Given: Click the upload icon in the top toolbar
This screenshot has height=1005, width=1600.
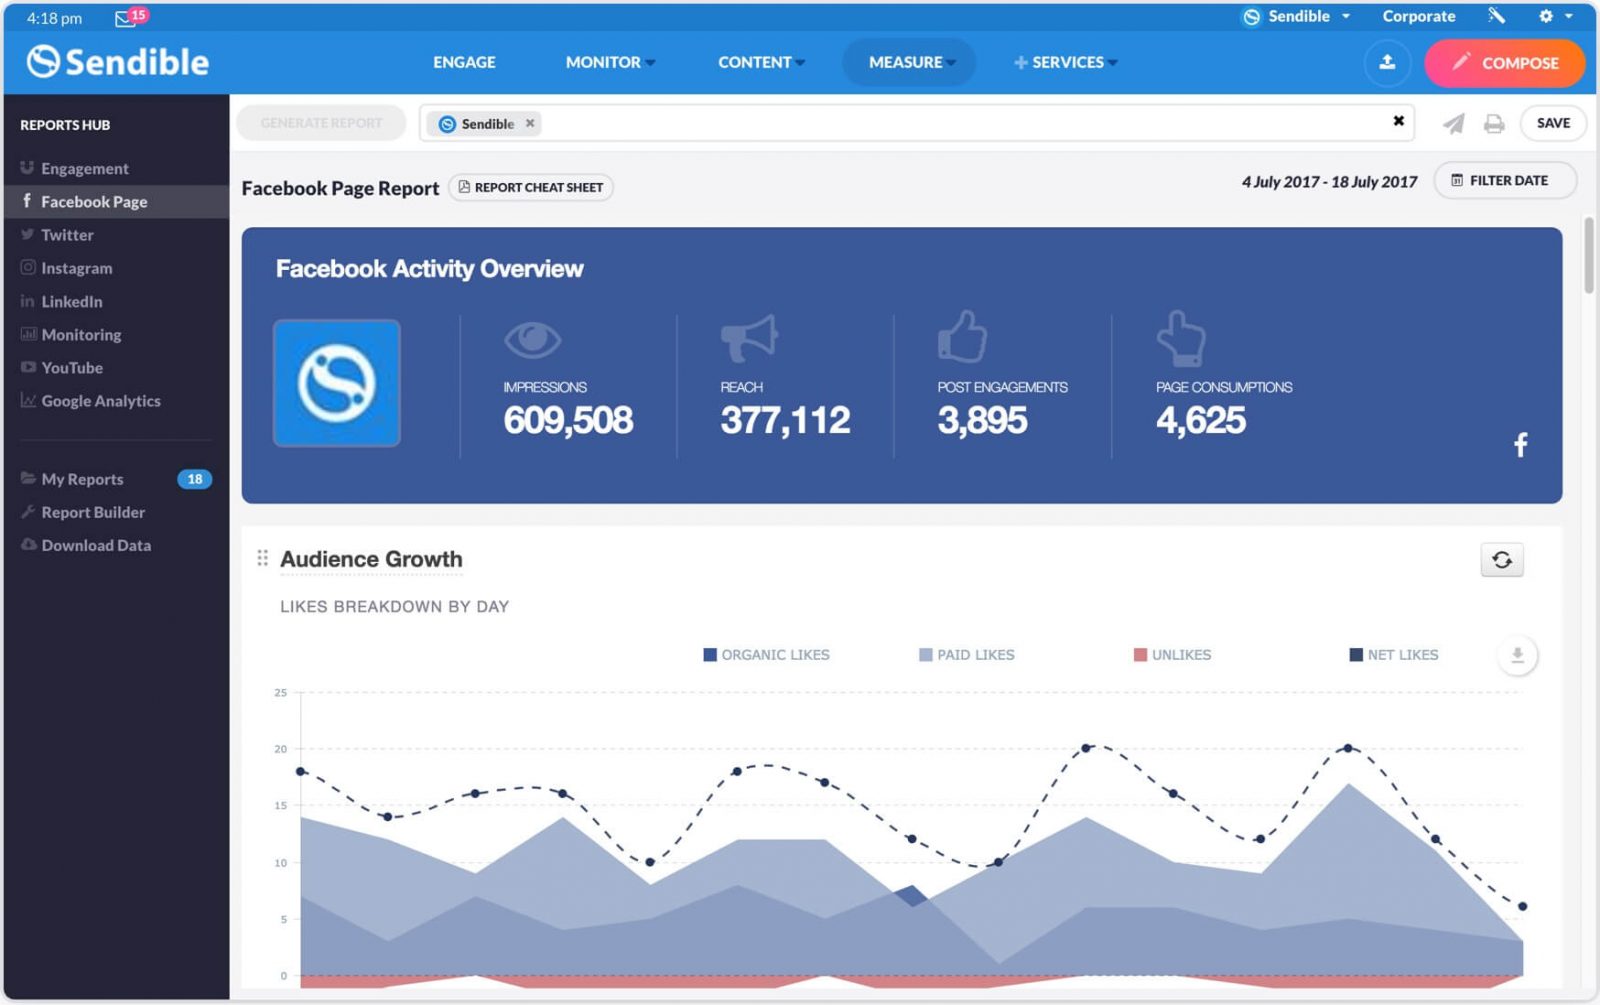Looking at the screenshot, I should 1387,62.
